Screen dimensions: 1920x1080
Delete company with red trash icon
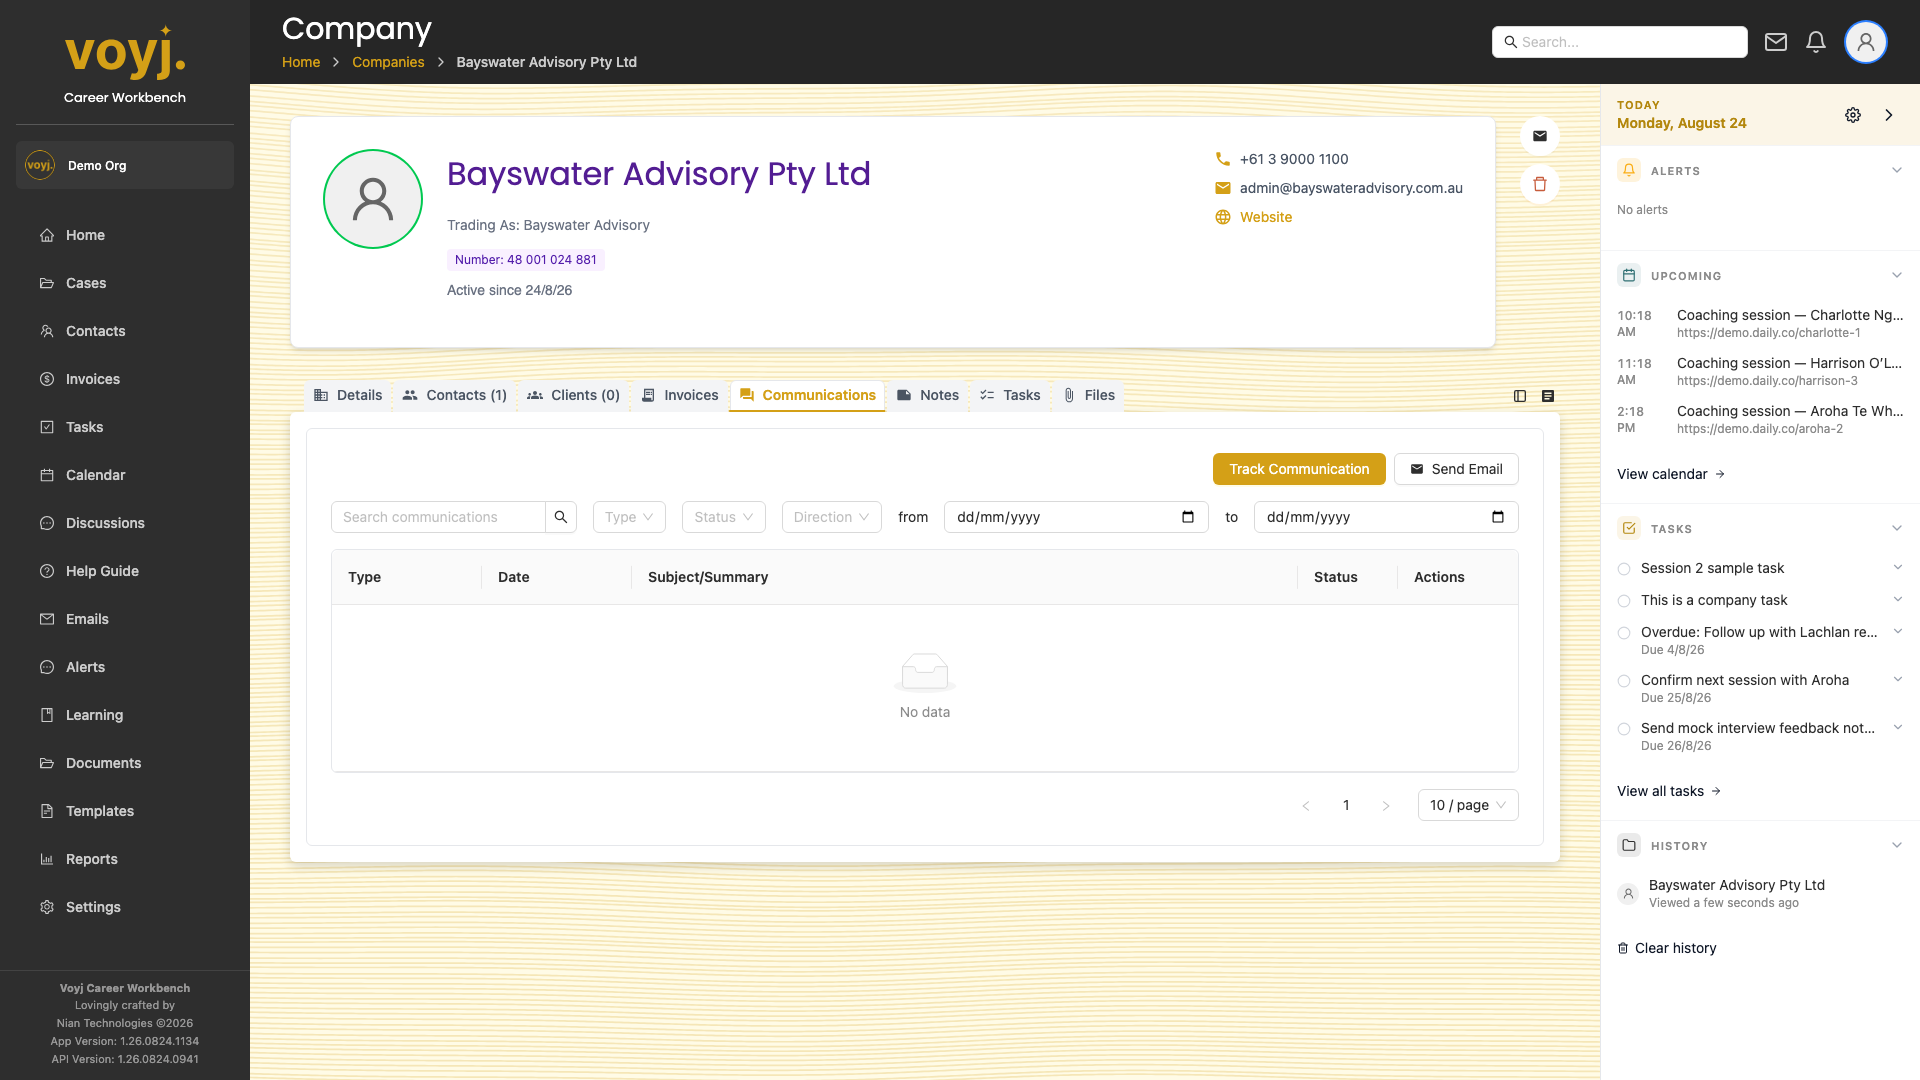(x=1540, y=184)
